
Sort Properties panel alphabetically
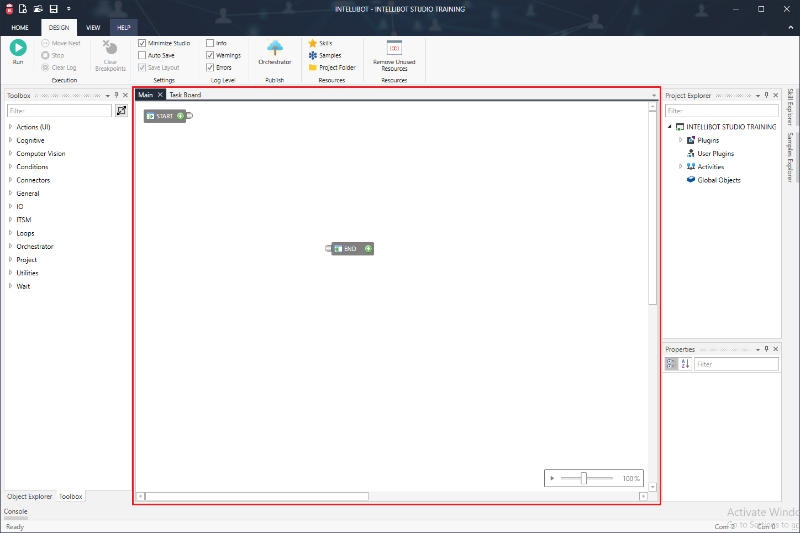tap(685, 364)
